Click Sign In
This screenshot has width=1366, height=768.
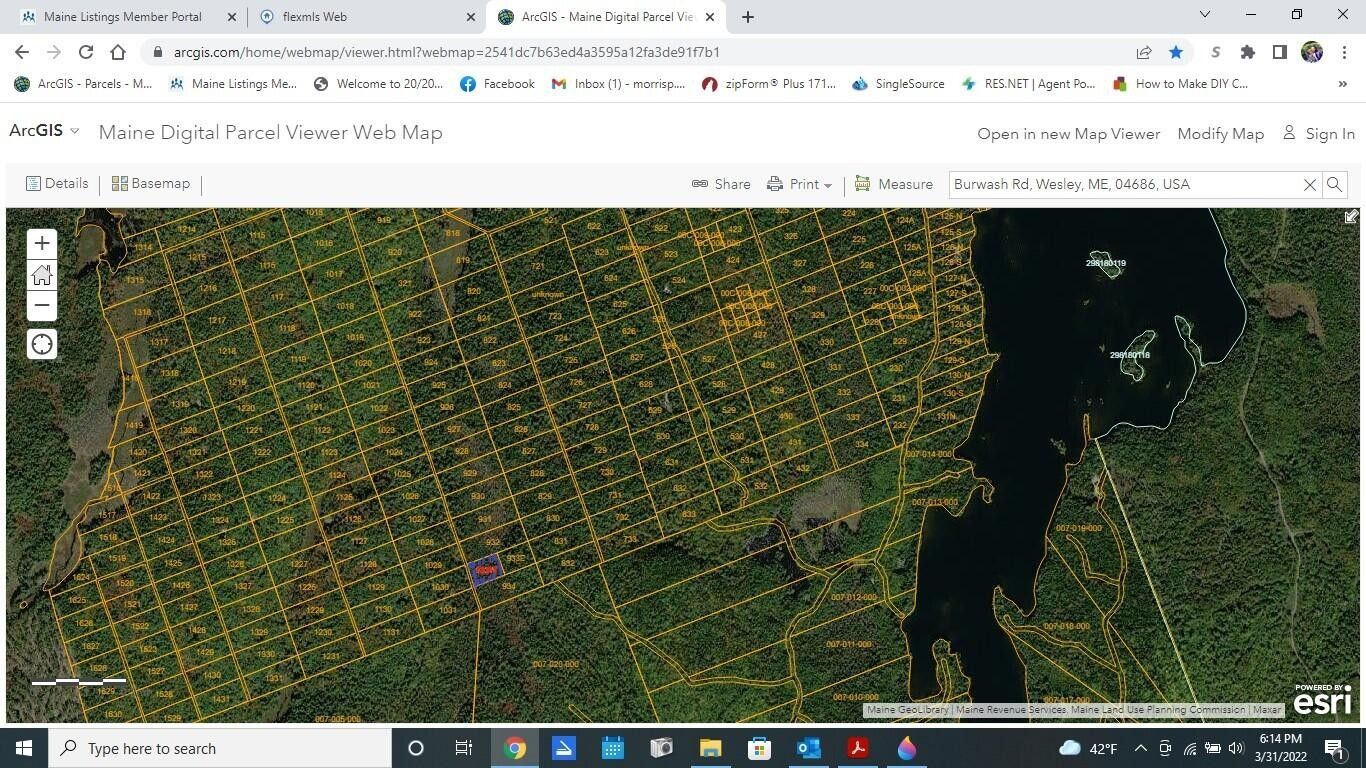point(1319,134)
